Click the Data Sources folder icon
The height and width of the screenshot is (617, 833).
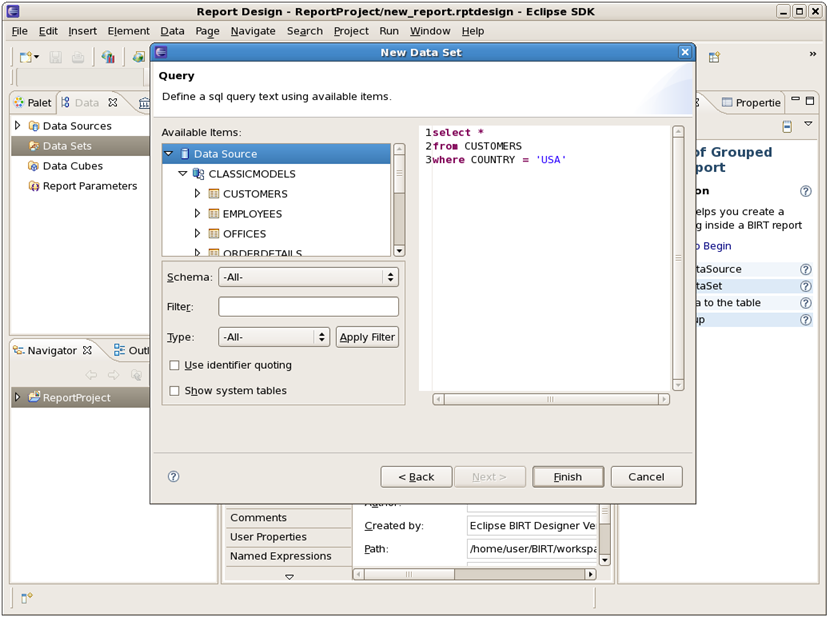(34, 126)
